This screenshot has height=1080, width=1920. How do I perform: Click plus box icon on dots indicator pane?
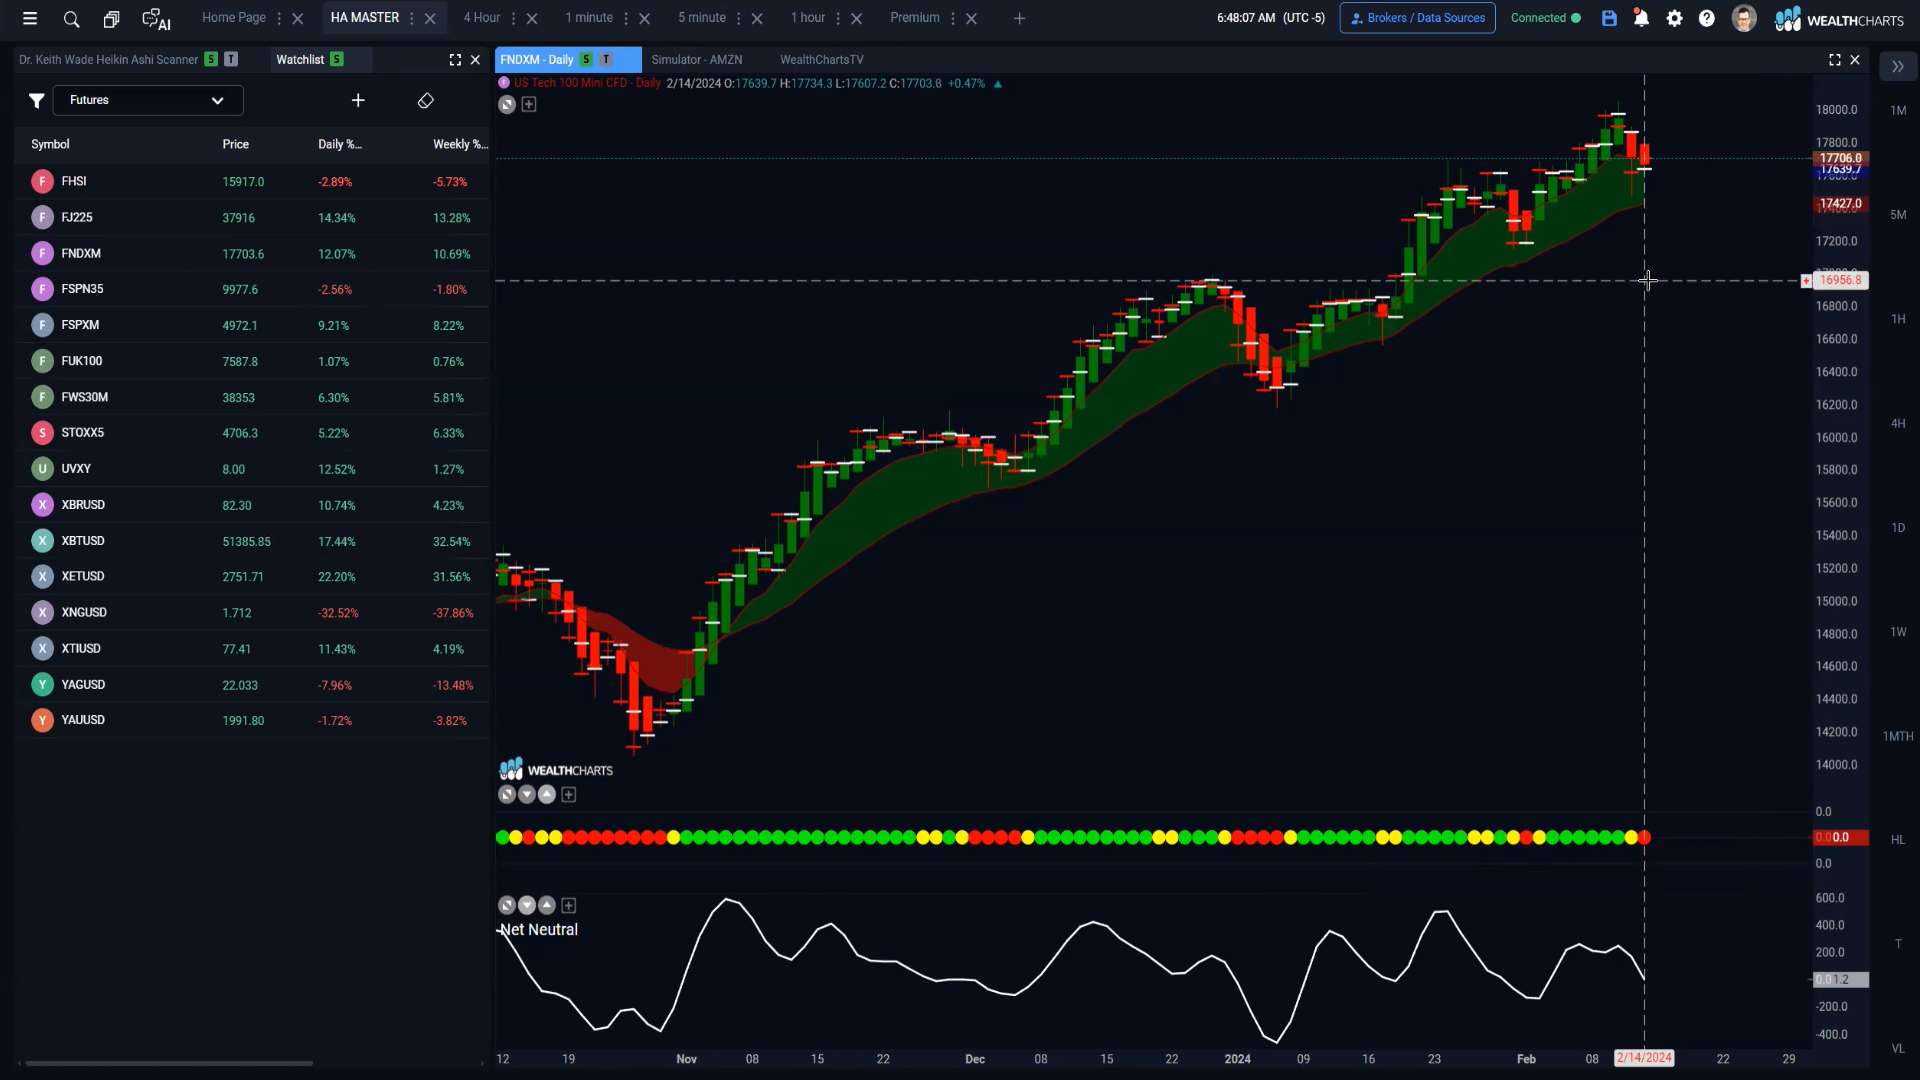tap(569, 794)
